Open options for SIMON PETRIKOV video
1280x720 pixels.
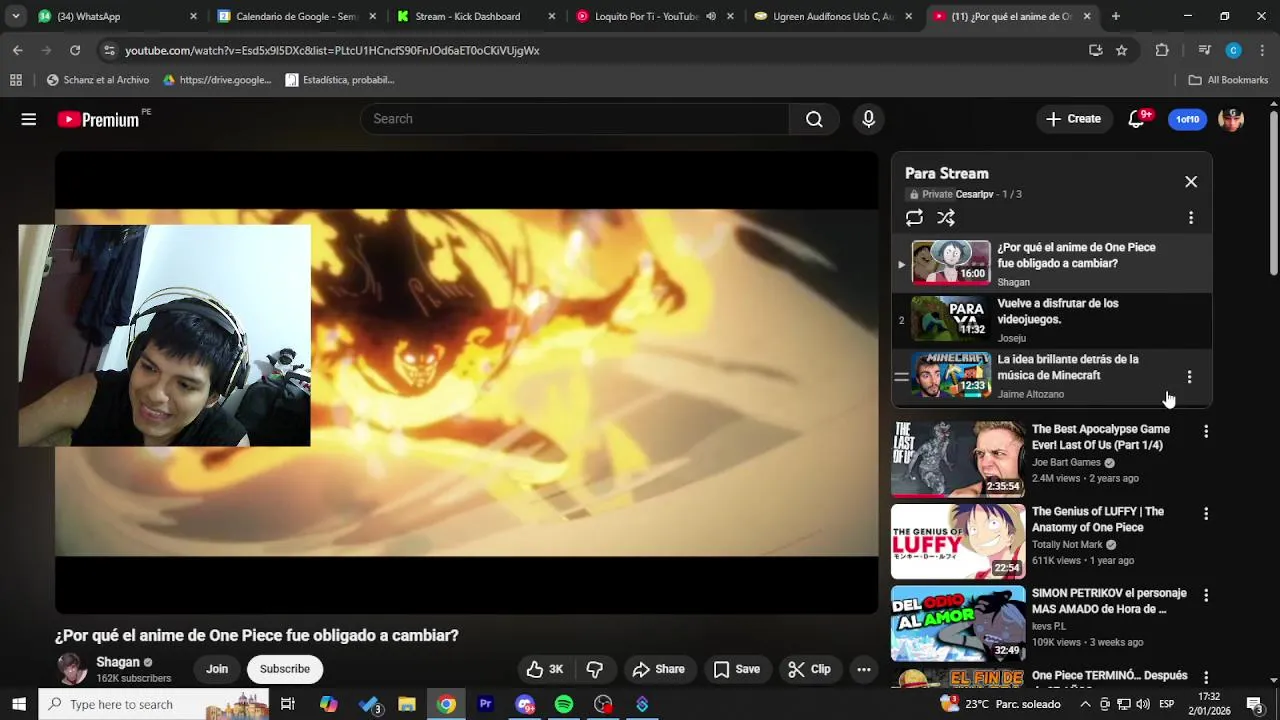(x=1206, y=595)
